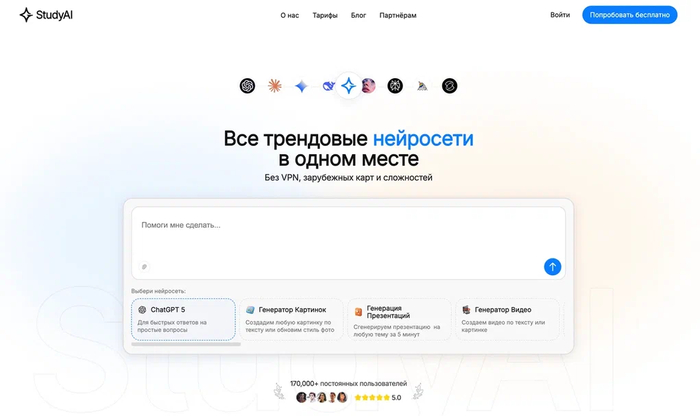Select the ChatGPT swirl icon in carousel

[247, 86]
